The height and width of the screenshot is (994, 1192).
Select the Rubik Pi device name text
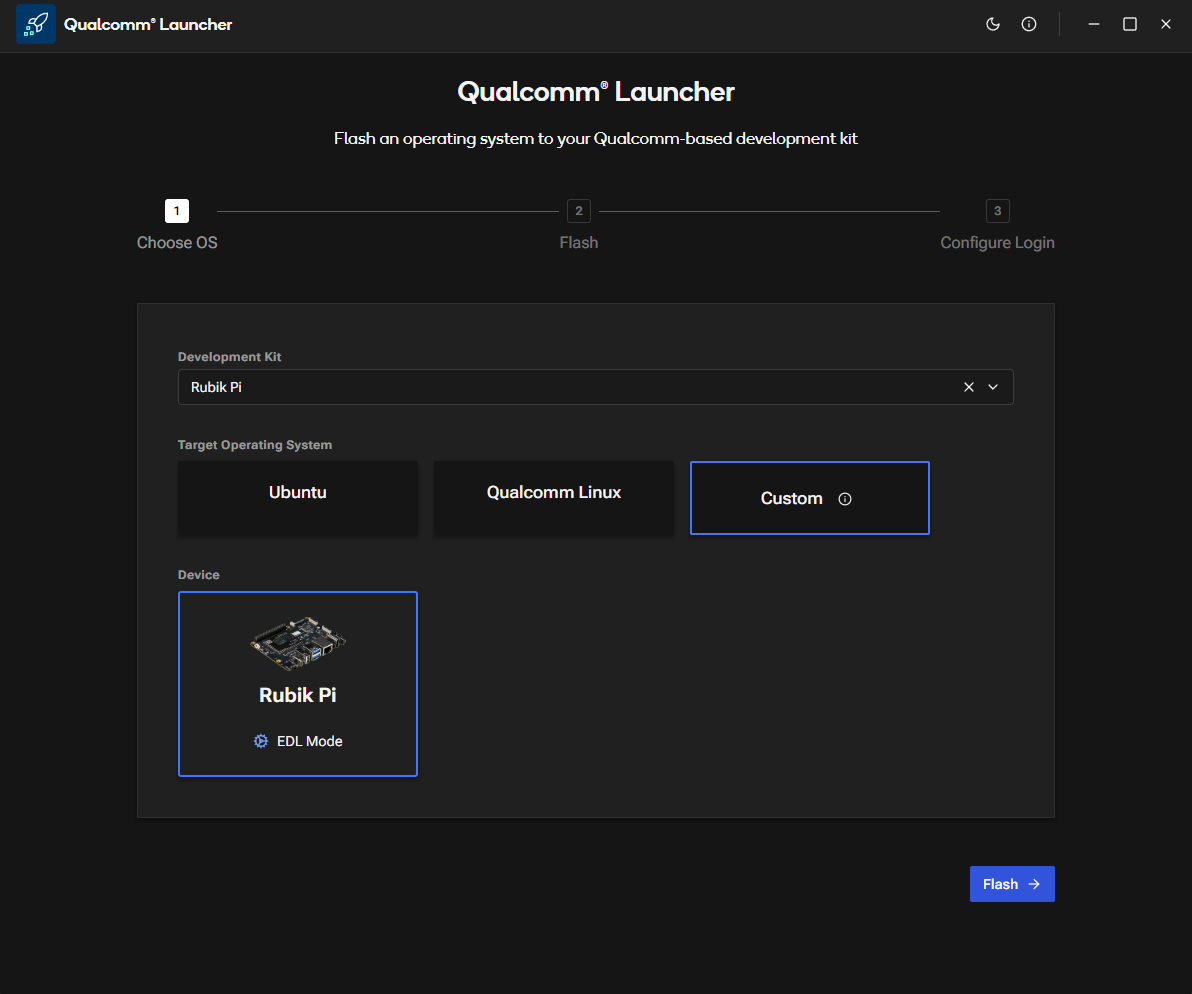tap(298, 695)
